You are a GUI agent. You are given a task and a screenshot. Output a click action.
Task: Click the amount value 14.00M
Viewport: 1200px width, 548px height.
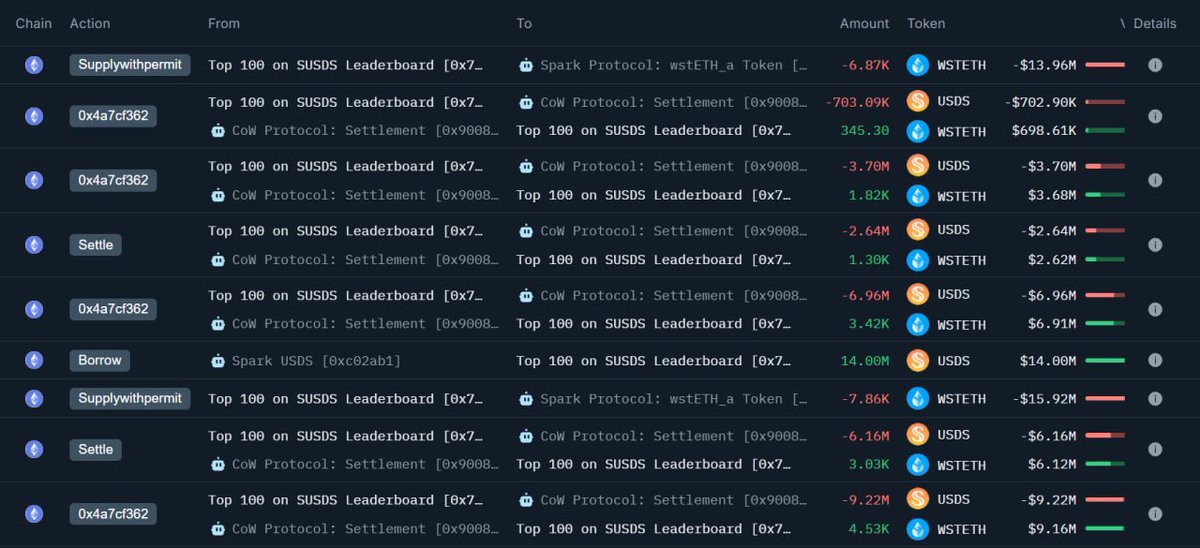tap(865, 361)
